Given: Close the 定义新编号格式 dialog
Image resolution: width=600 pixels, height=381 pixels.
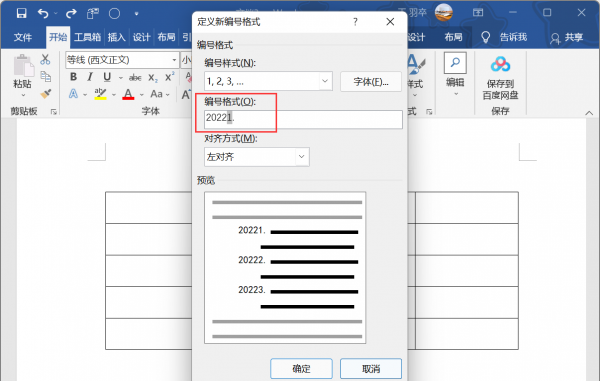Looking at the screenshot, I should [390, 22].
